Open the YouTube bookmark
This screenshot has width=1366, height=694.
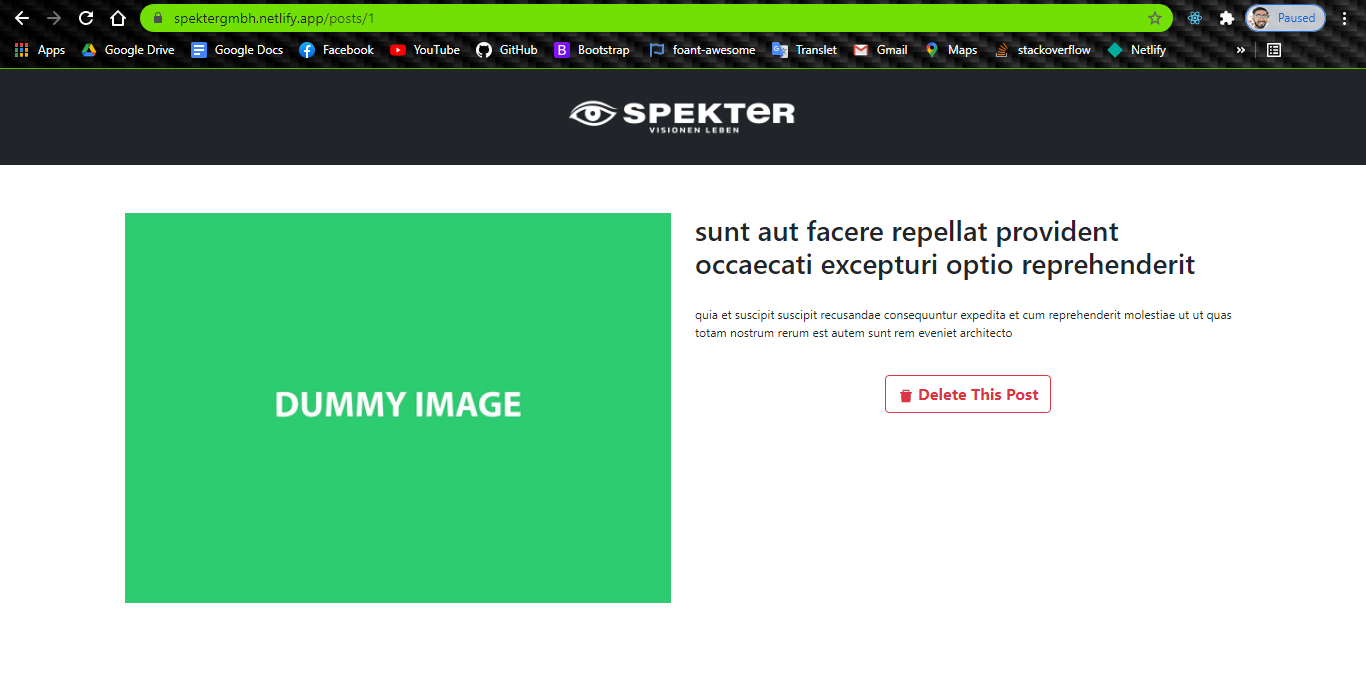point(425,50)
